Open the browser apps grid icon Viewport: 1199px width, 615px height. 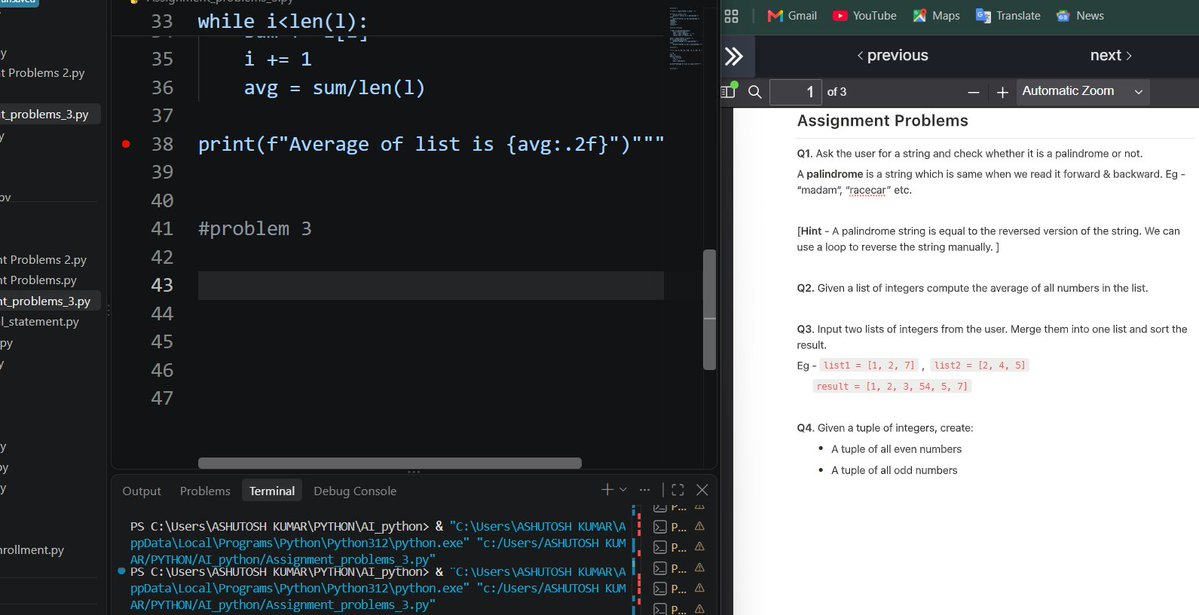pyautogui.click(x=731, y=15)
